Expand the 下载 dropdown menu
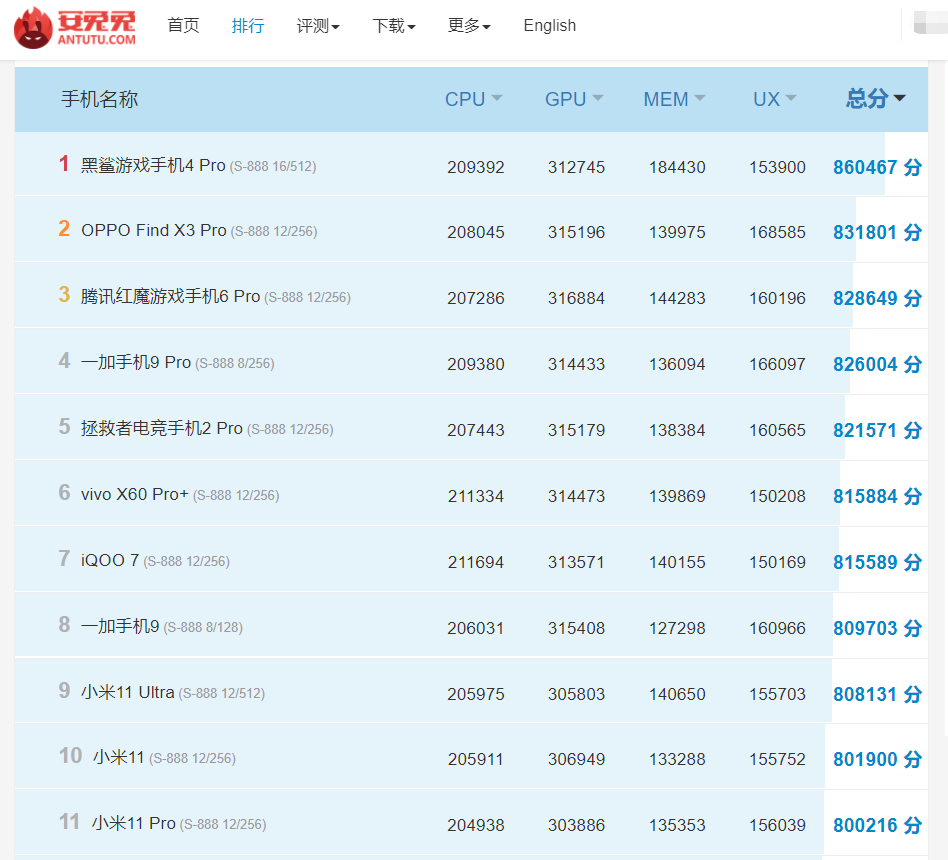Image resolution: width=948 pixels, height=860 pixels. 394,25
